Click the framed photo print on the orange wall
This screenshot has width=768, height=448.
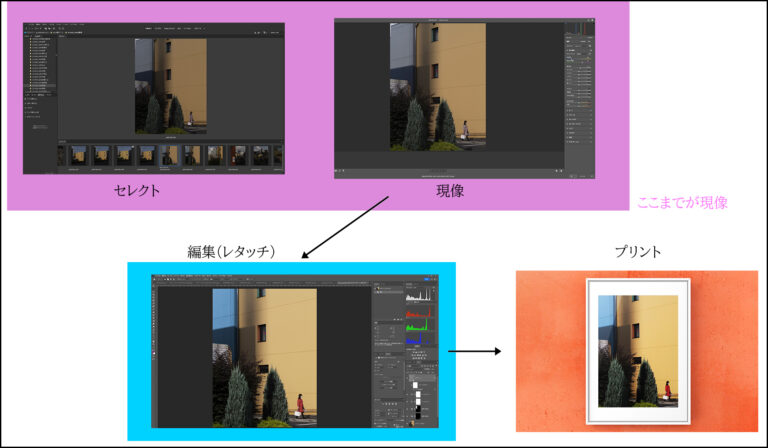(638, 350)
